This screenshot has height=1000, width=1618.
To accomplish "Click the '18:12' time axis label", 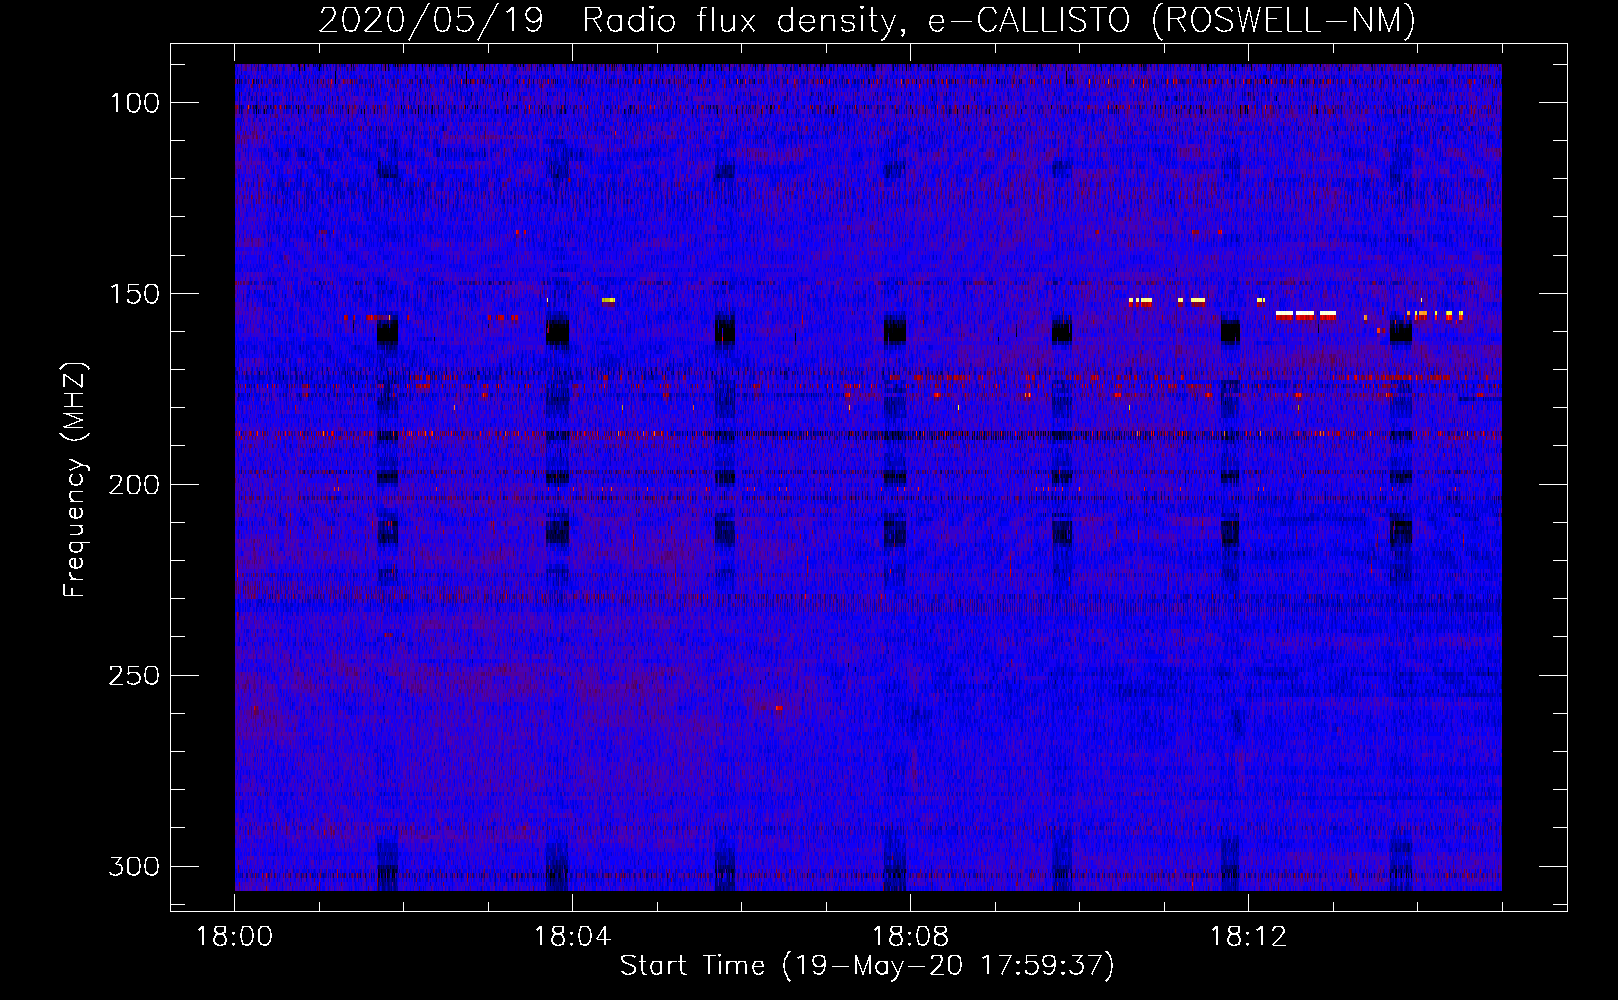I will tap(1248, 937).
